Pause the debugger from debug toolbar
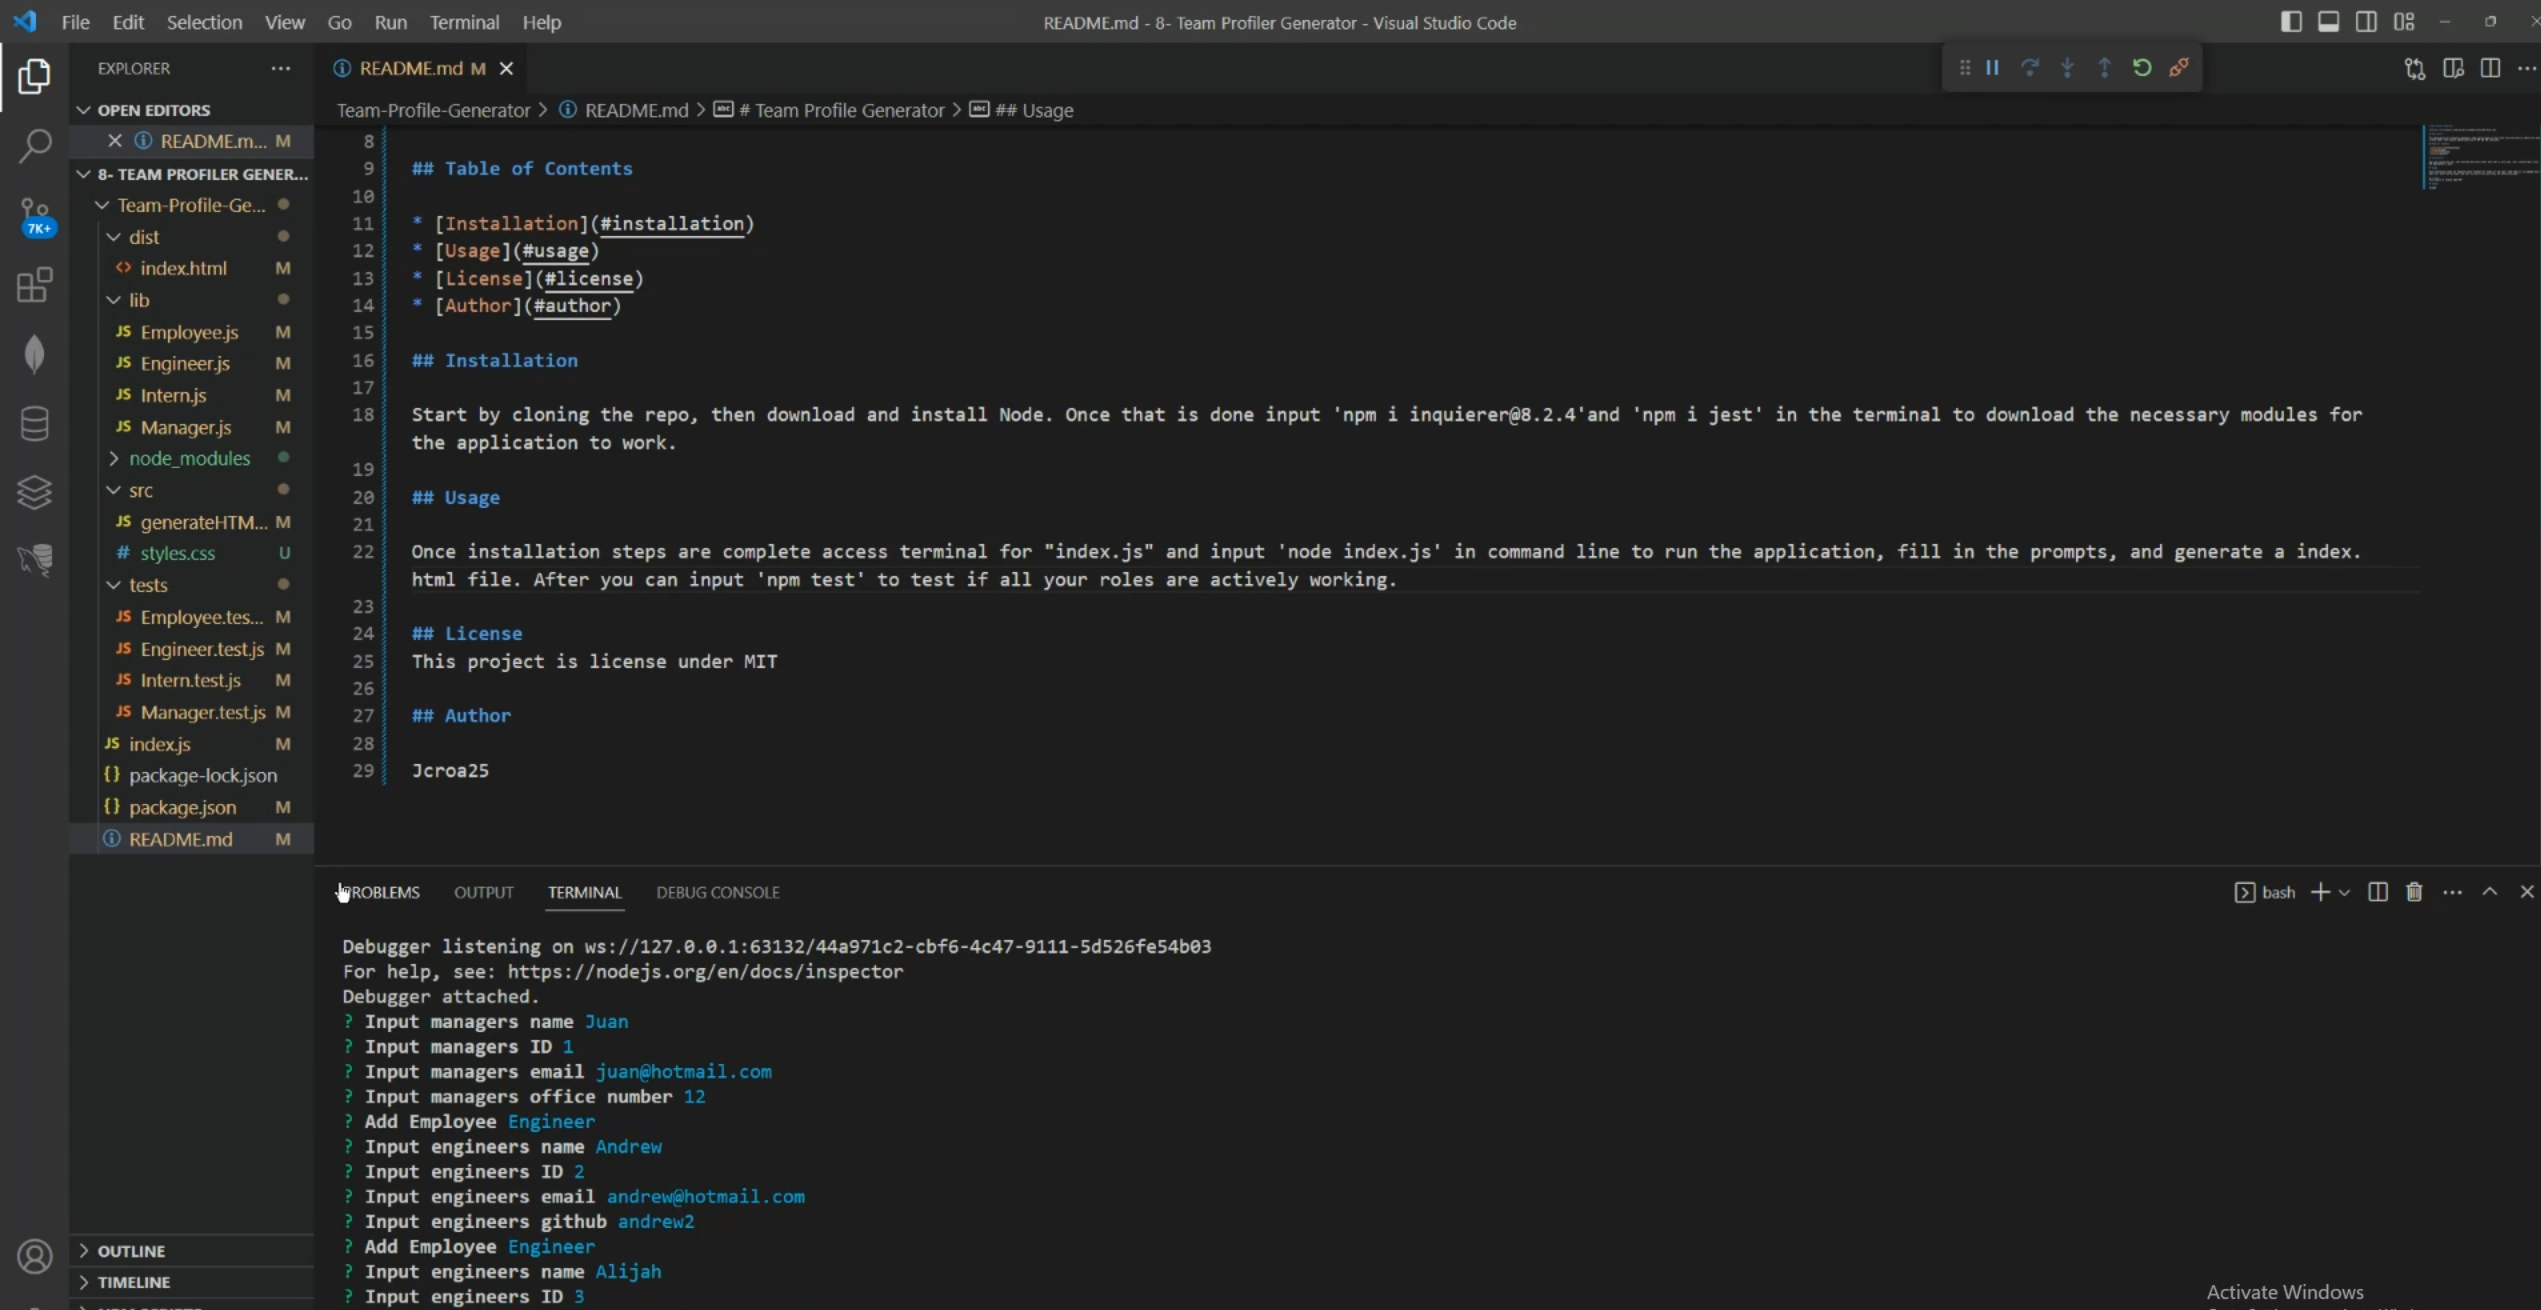The width and height of the screenshot is (2541, 1310). click(x=1992, y=68)
